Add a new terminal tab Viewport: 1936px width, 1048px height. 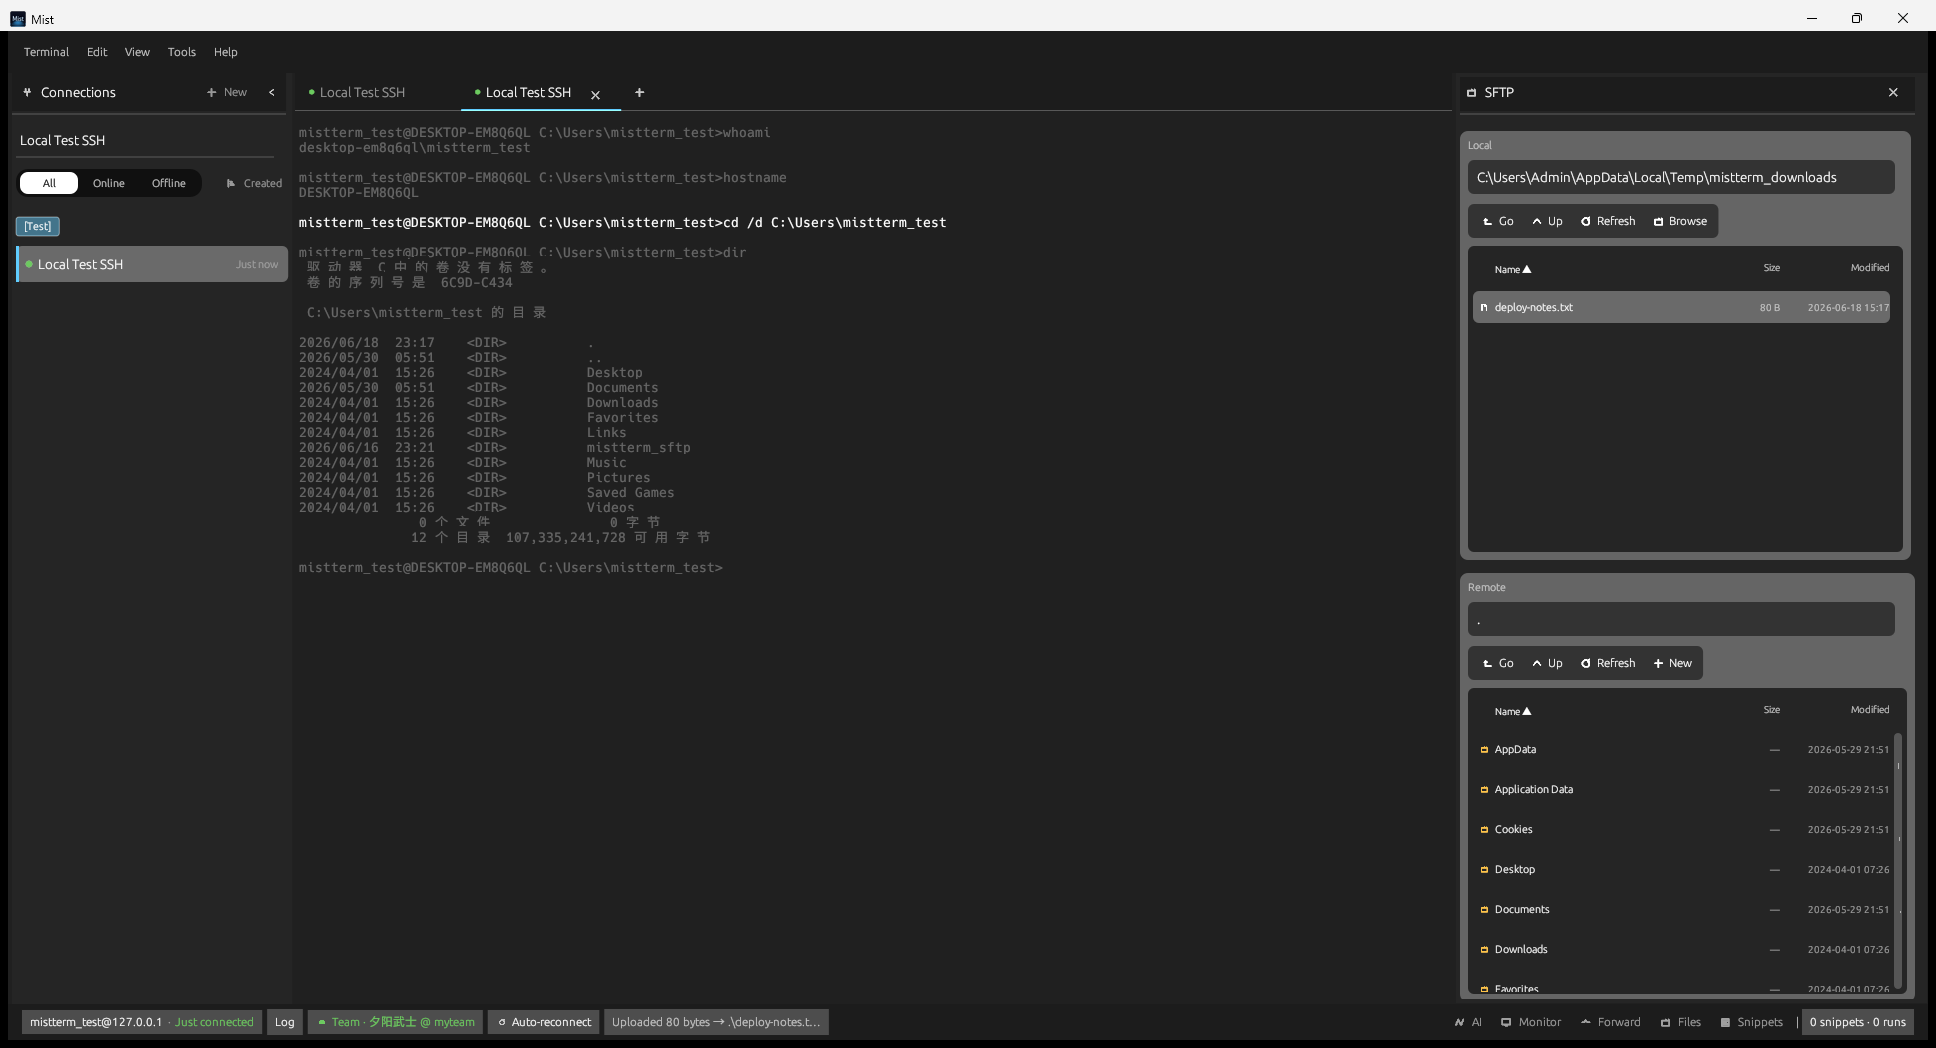click(x=639, y=92)
